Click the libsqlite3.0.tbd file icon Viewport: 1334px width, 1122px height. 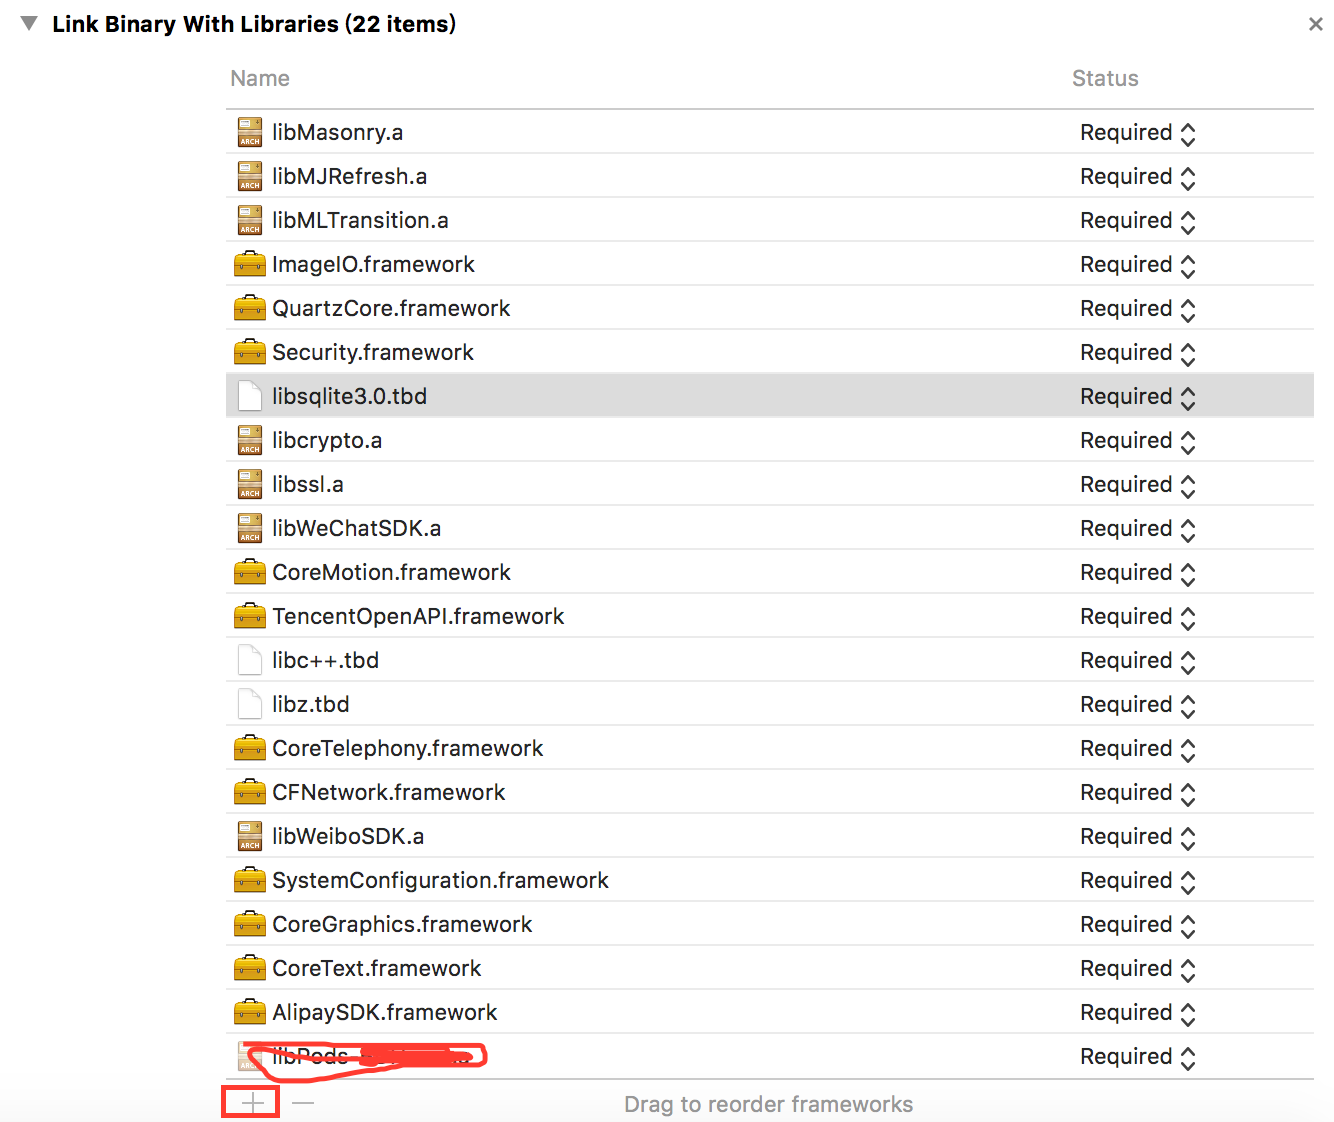(x=250, y=396)
